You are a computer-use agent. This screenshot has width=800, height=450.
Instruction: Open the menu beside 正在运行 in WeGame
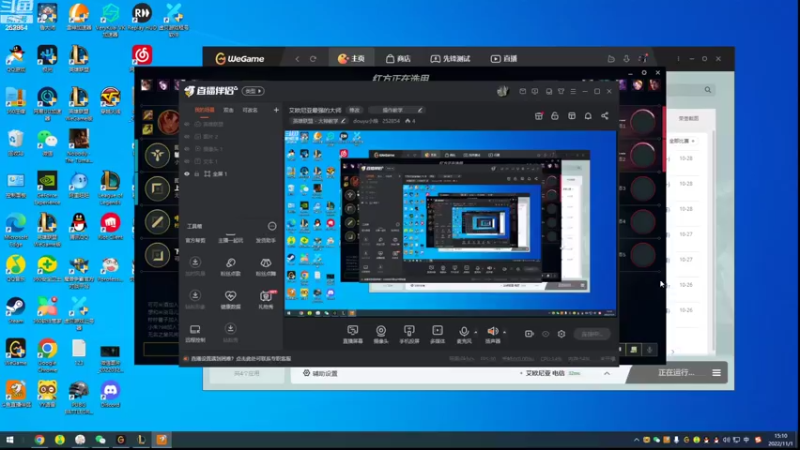coord(716,373)
